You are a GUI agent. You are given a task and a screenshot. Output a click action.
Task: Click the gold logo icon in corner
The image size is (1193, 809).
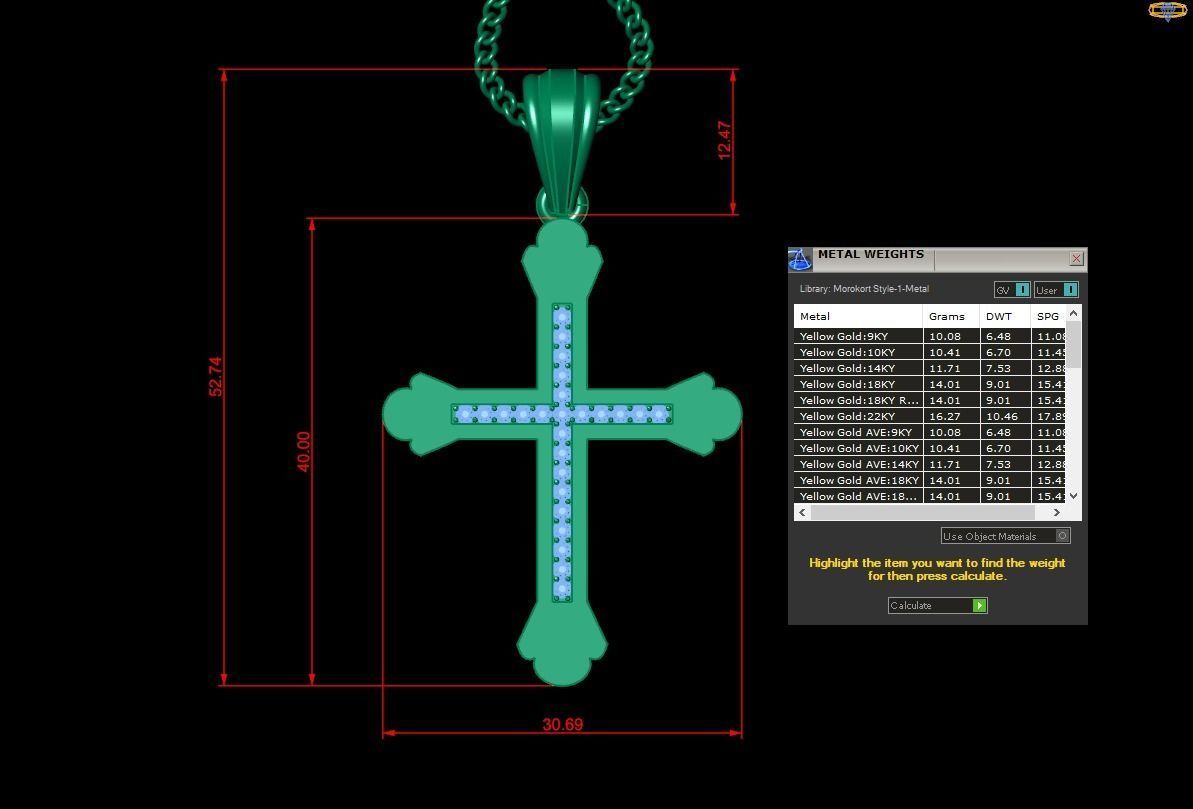[x=1167, y=10]
